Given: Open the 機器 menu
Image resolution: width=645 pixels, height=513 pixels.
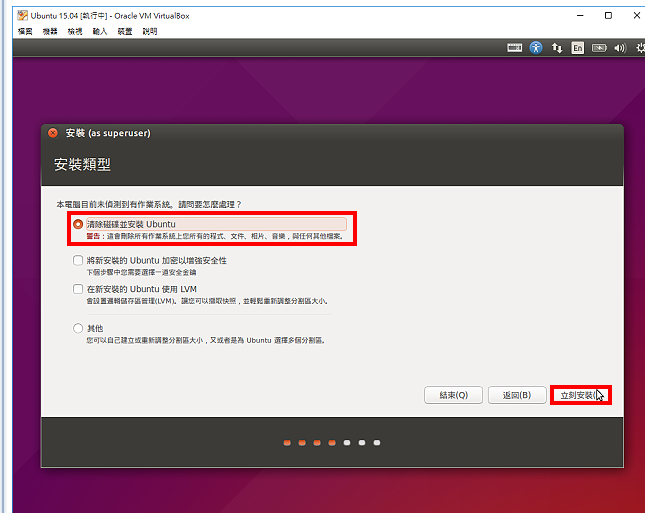Looking at the screenshot, I should pyautogui.click(x=50, y=31).
